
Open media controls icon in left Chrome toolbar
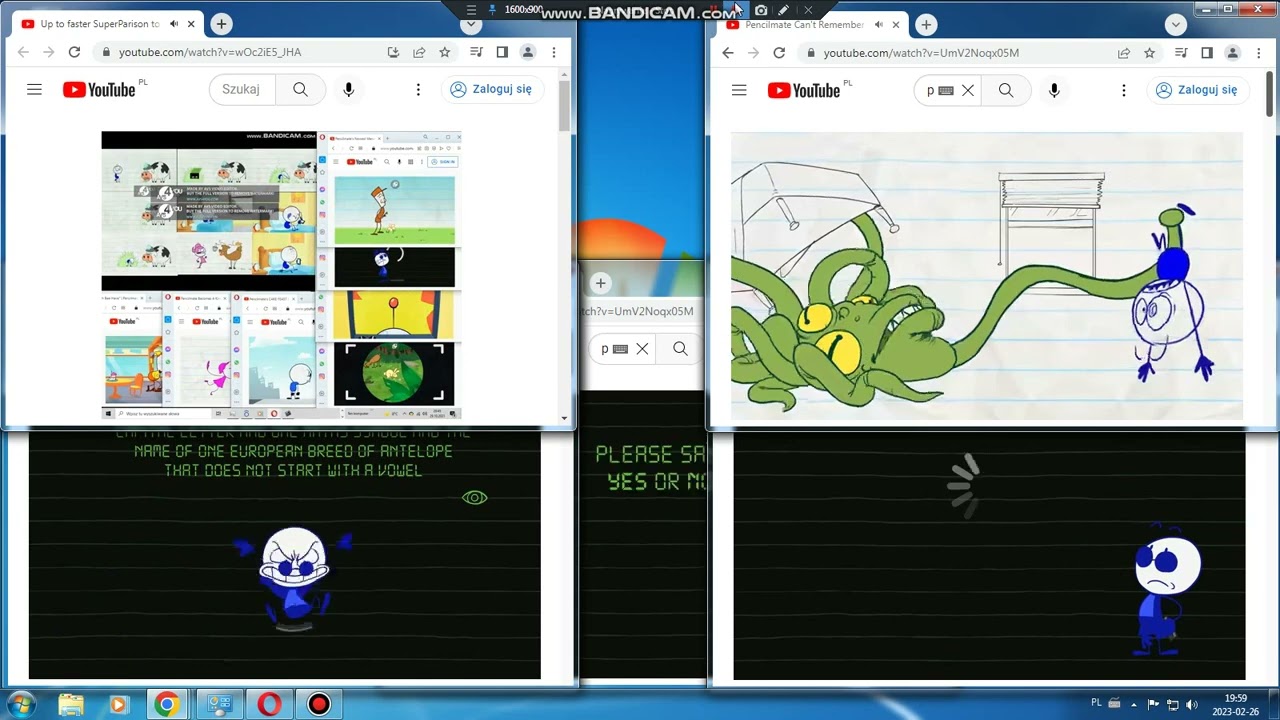click(476, 52)
